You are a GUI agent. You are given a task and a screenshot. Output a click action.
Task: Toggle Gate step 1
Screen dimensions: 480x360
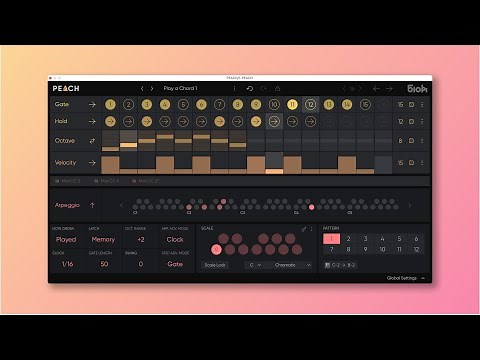coord(110,105)
